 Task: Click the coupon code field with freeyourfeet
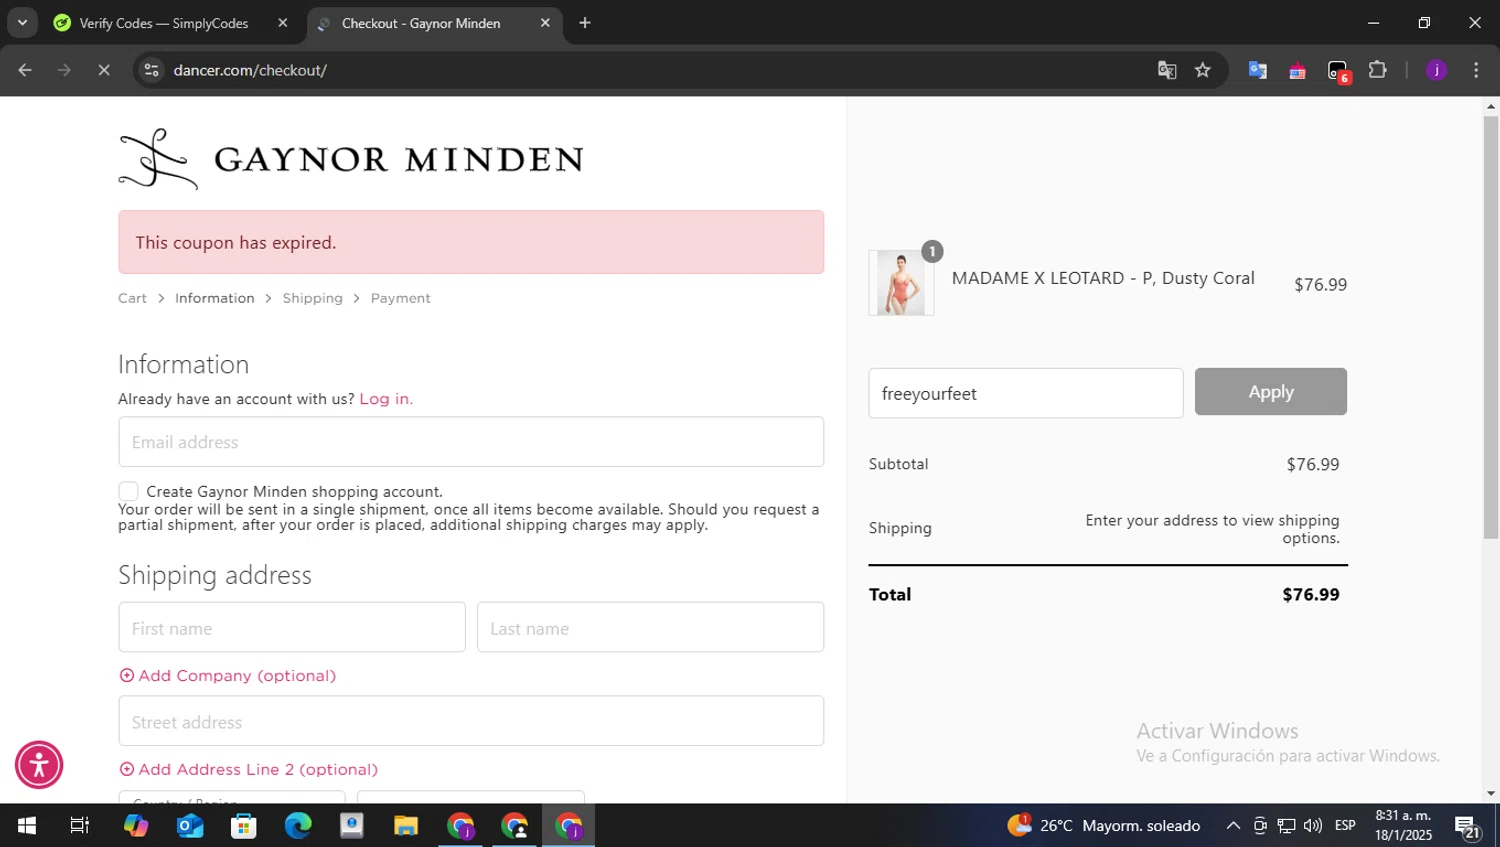tap(1026, 393)
